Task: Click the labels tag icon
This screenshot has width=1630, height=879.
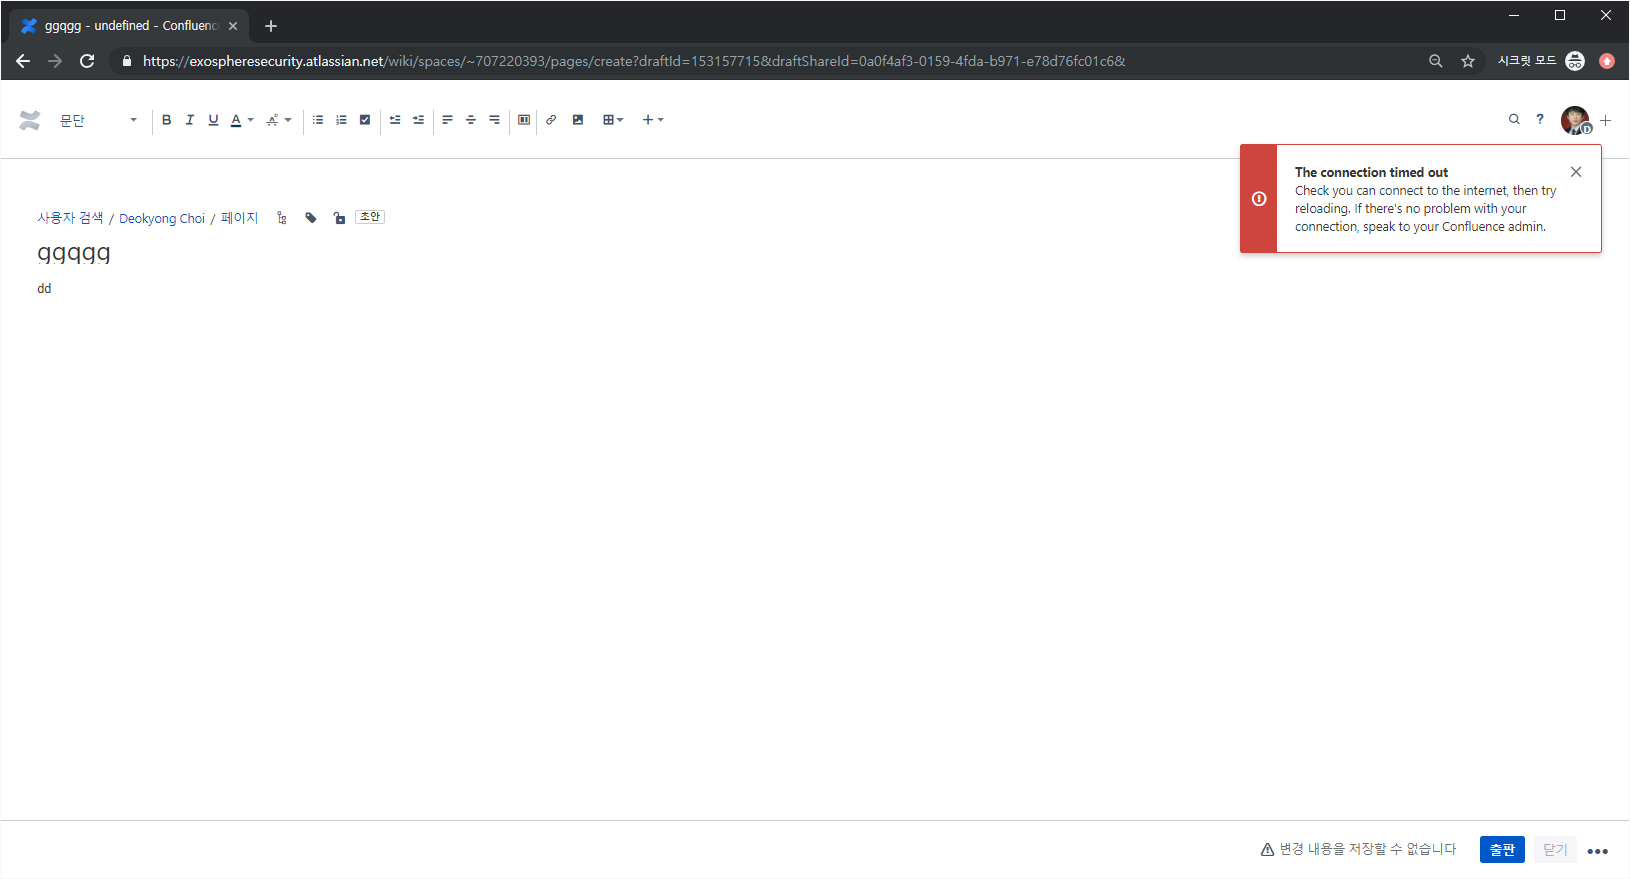Action: point(311,218)
